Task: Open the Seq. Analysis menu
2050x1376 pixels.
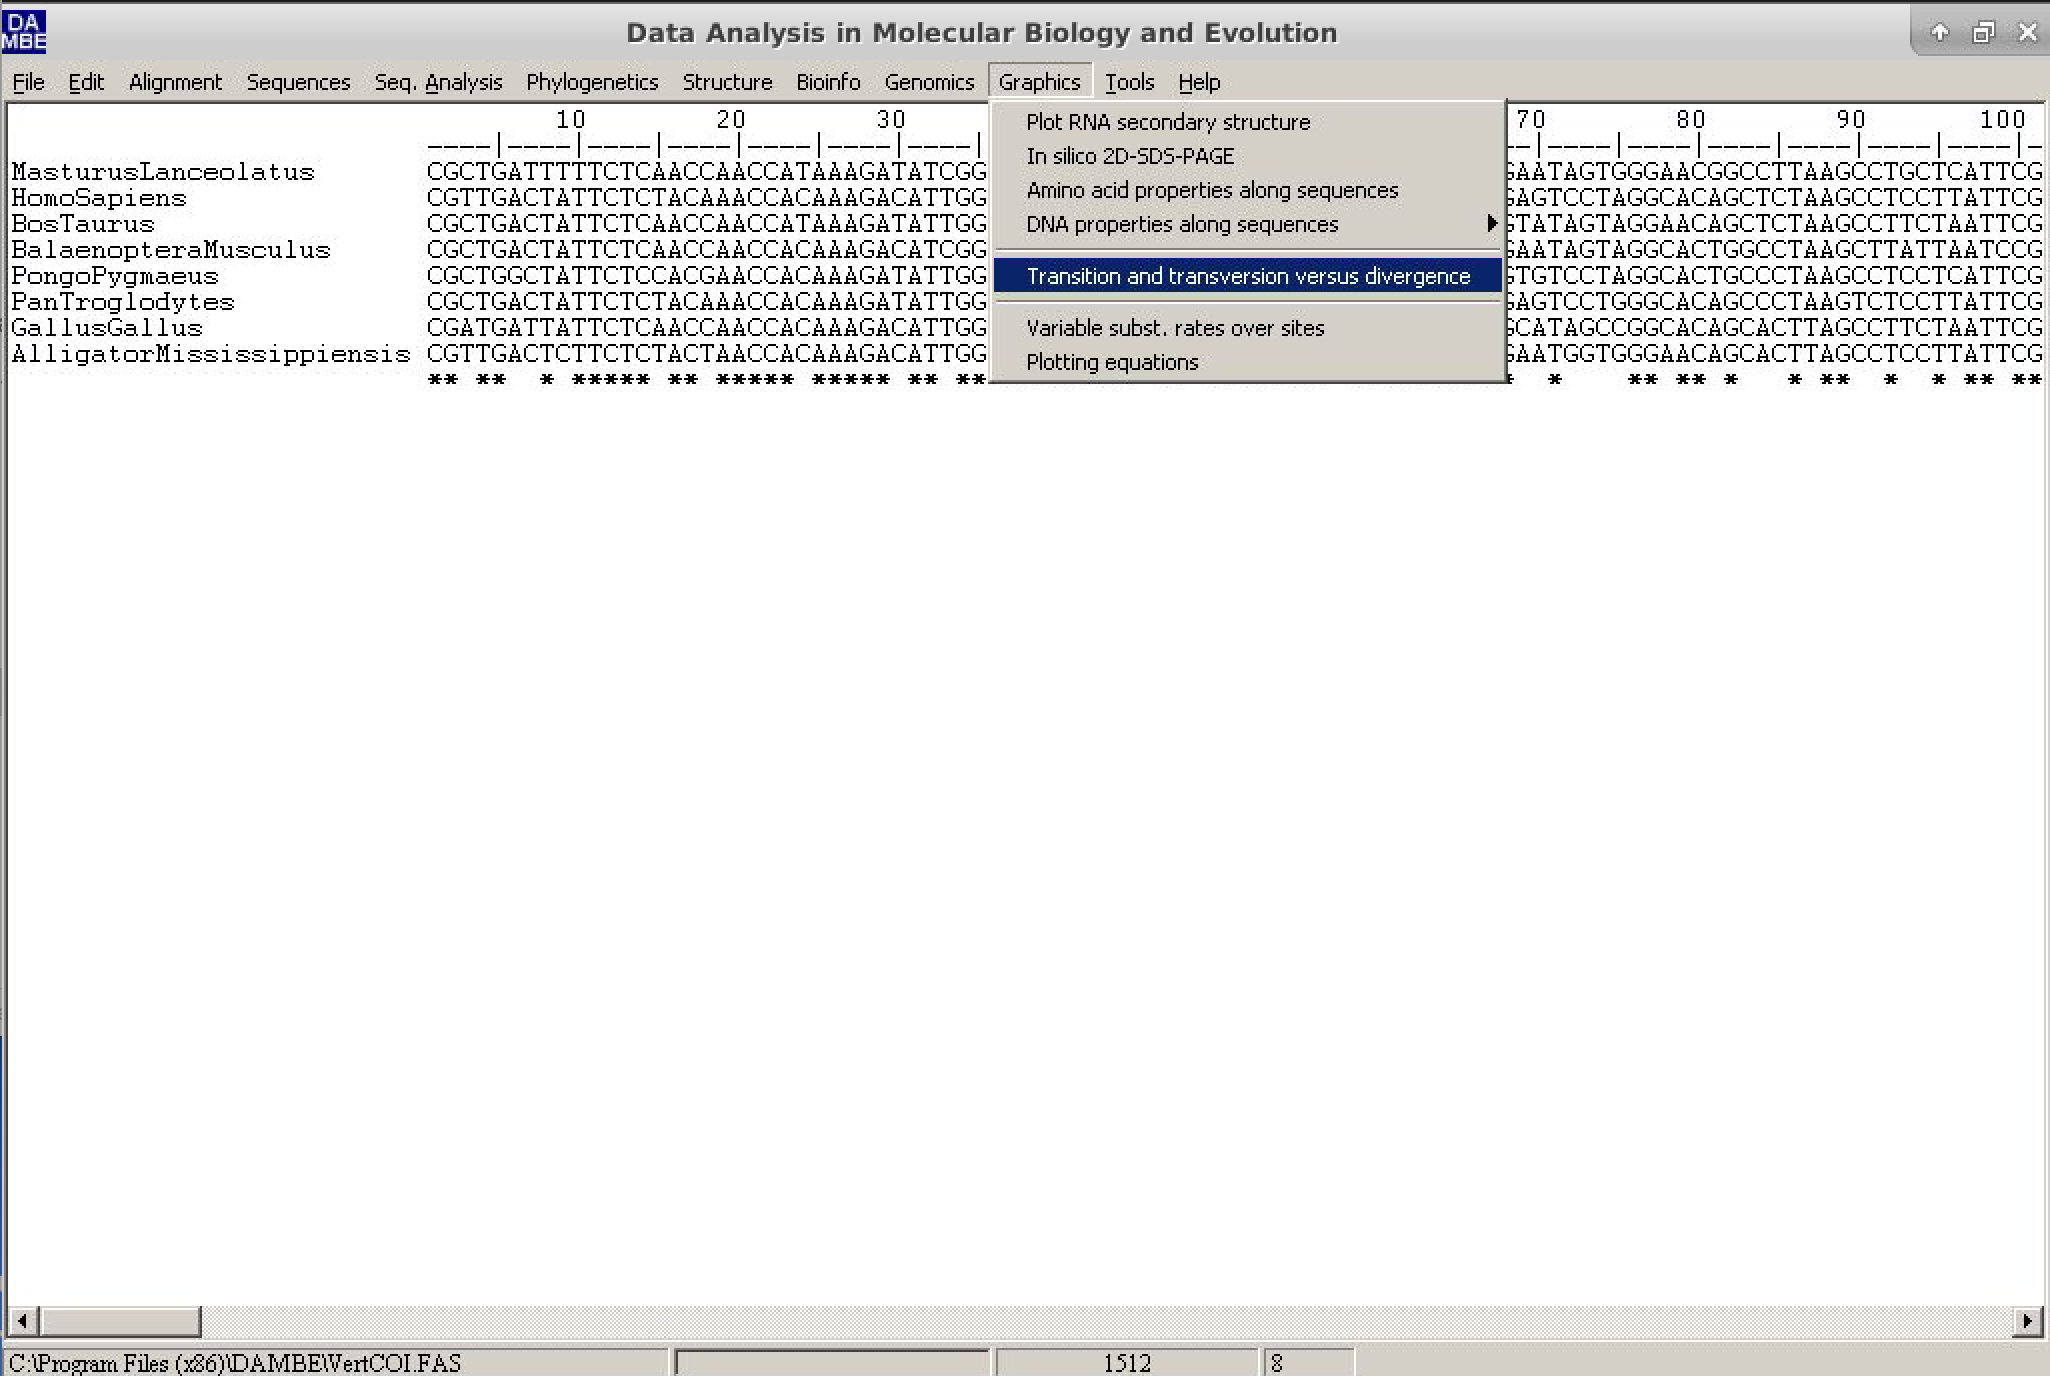Action: click(x=437, y=82)
